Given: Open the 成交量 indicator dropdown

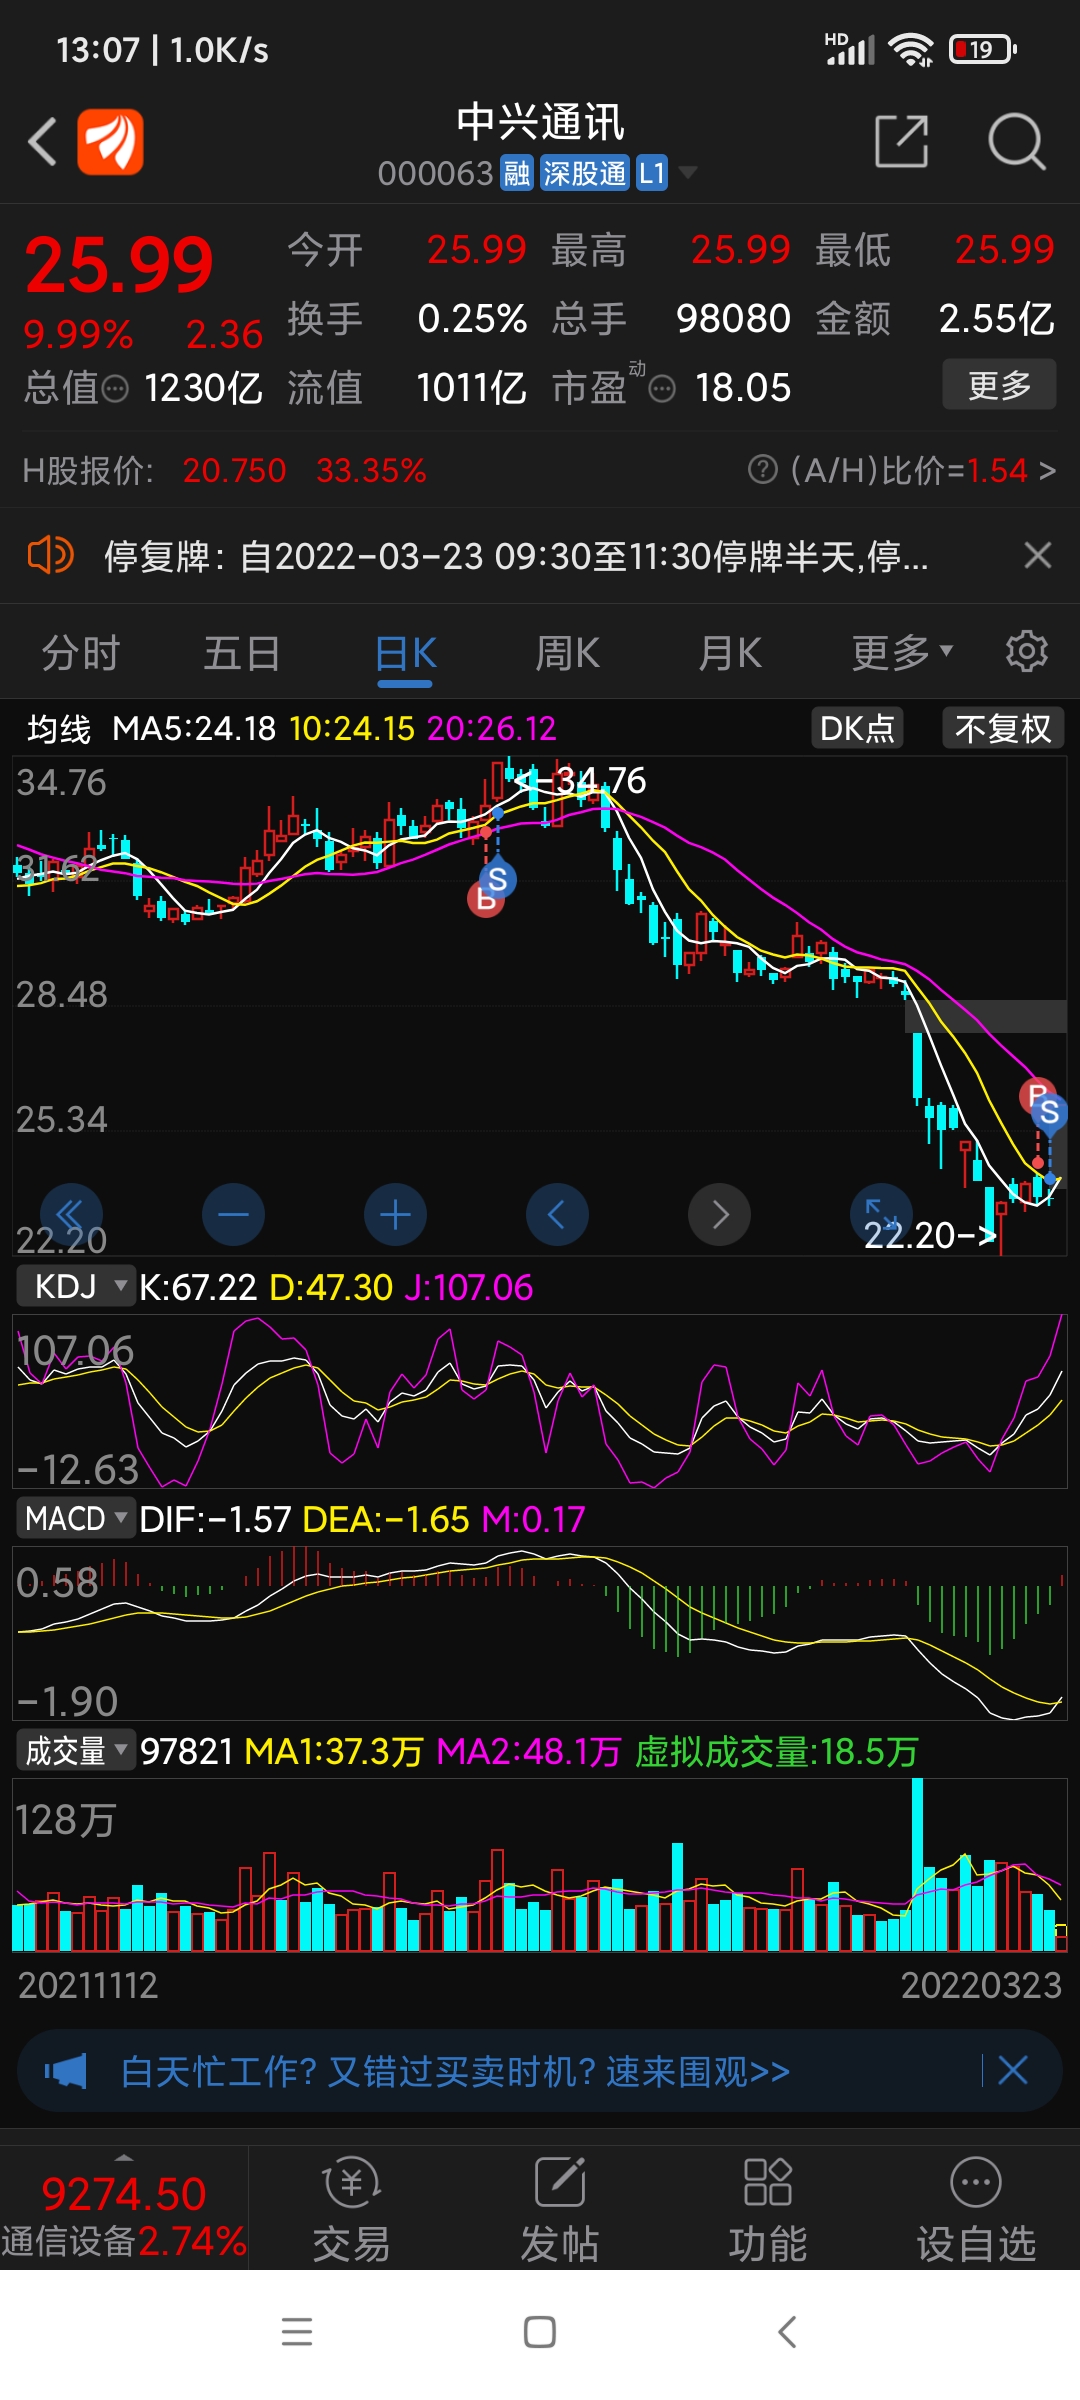Looking at the screenshot, I should point(76,1751).
